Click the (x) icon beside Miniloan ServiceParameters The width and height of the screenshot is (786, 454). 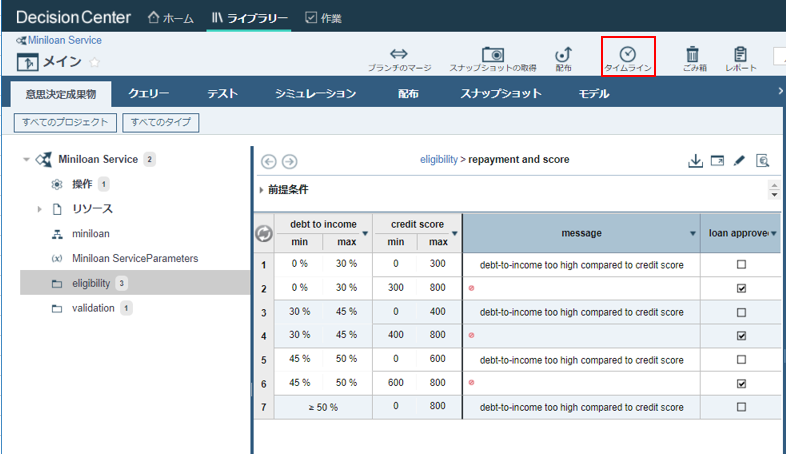pyautogui.click(x=57, y=259)
